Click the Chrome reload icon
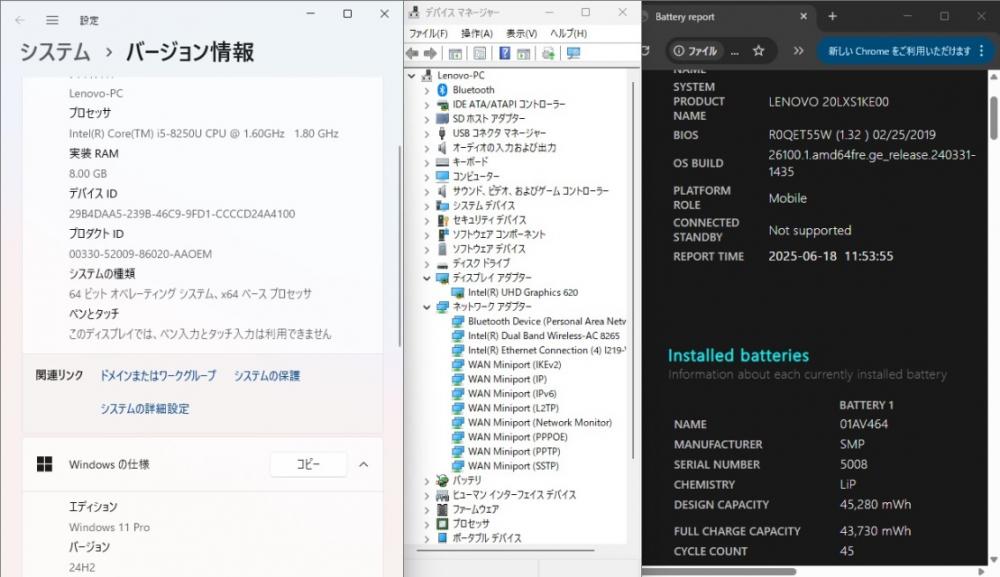Image resolution: width=1000 pixels, height=577 pixels. 645,51
